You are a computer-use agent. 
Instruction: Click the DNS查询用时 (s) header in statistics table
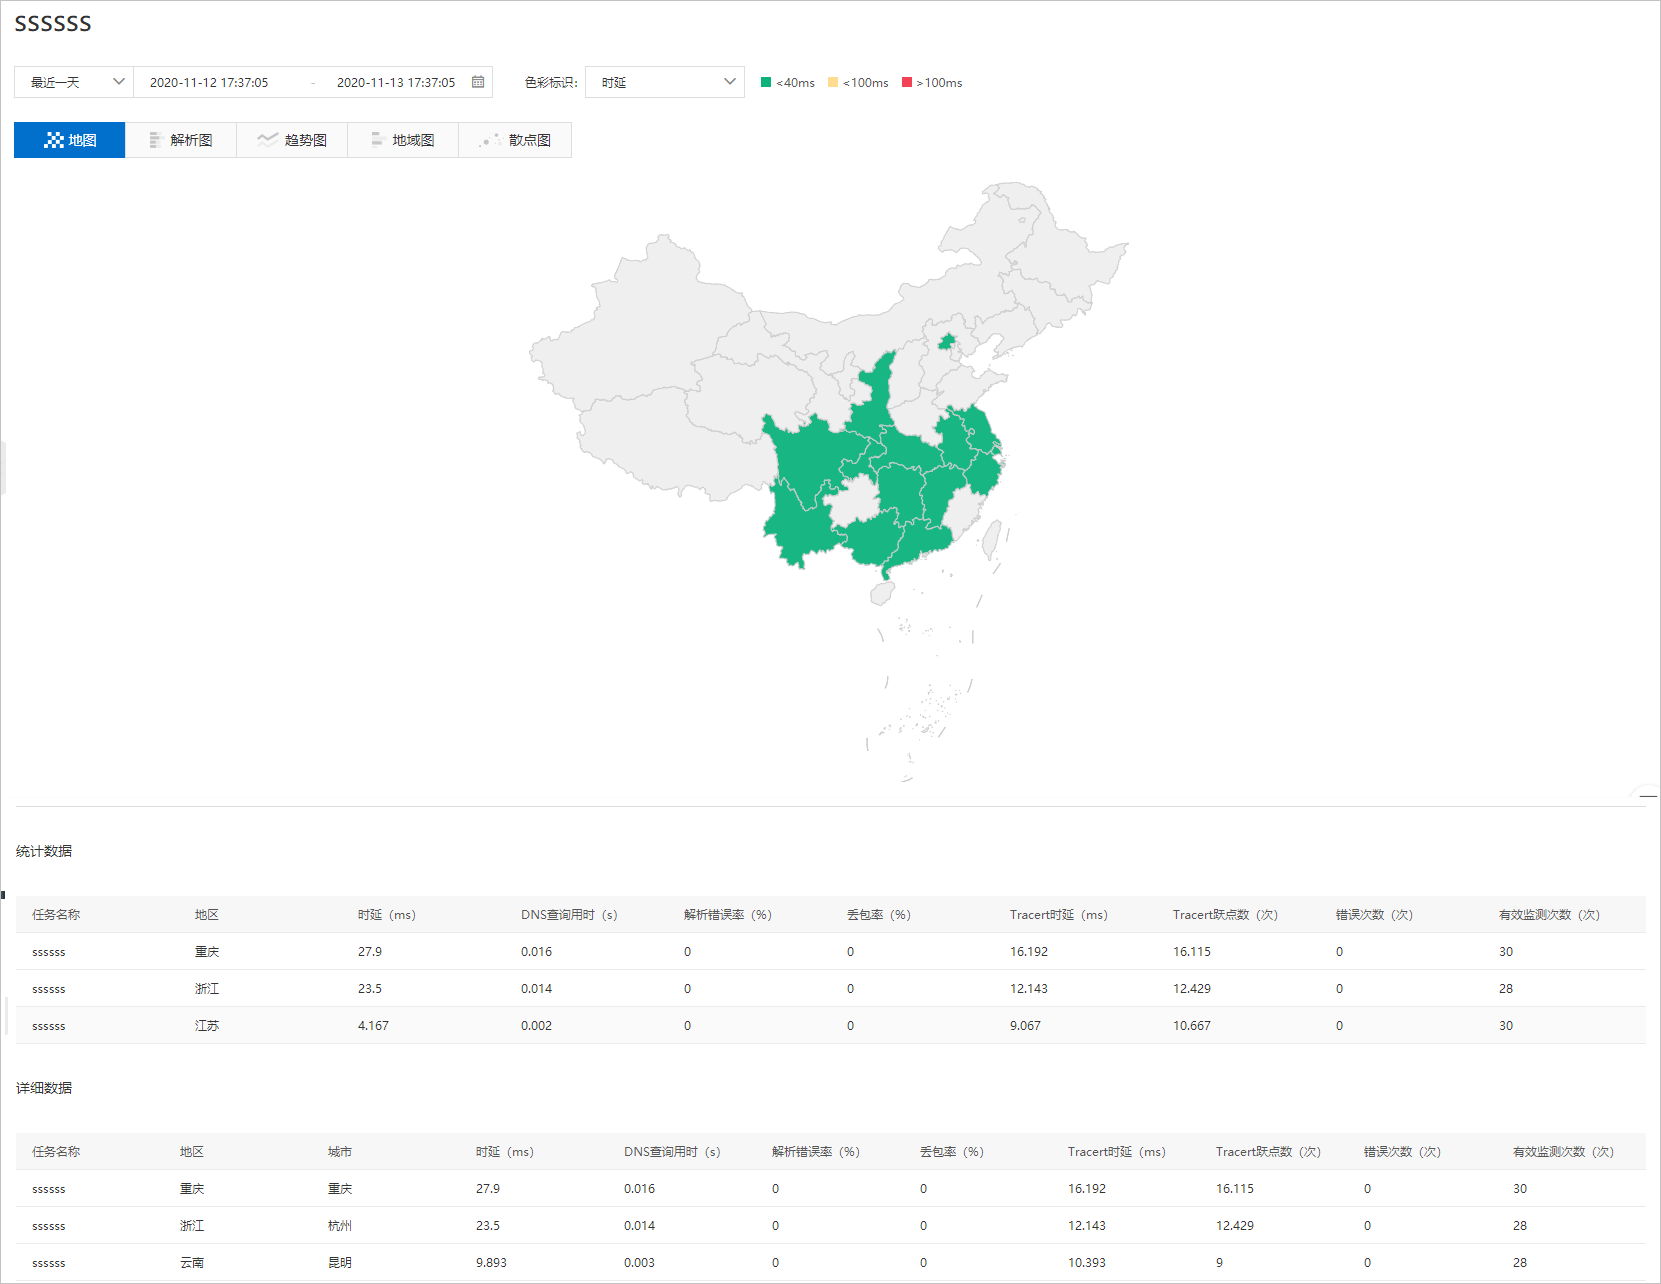click(x=569, y=915)
